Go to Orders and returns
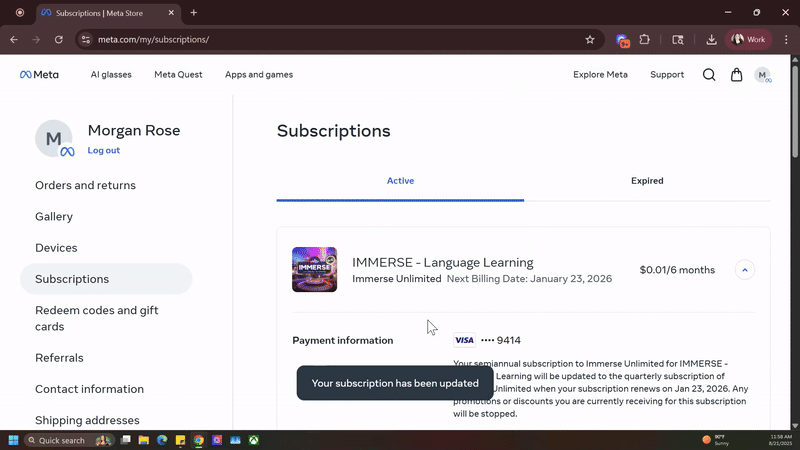Viewport: 800px width, 450px height. 85,185
